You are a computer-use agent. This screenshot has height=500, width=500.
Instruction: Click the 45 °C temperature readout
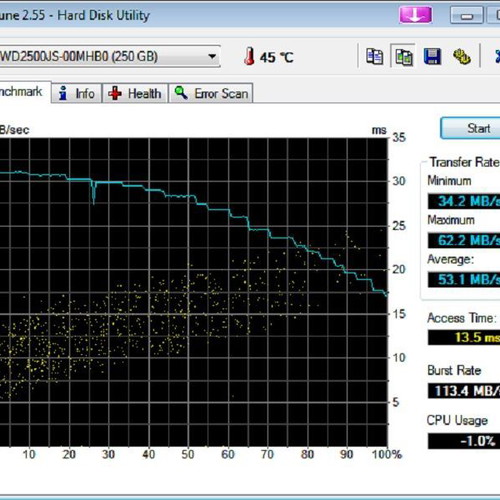click(x=276, y=57)
